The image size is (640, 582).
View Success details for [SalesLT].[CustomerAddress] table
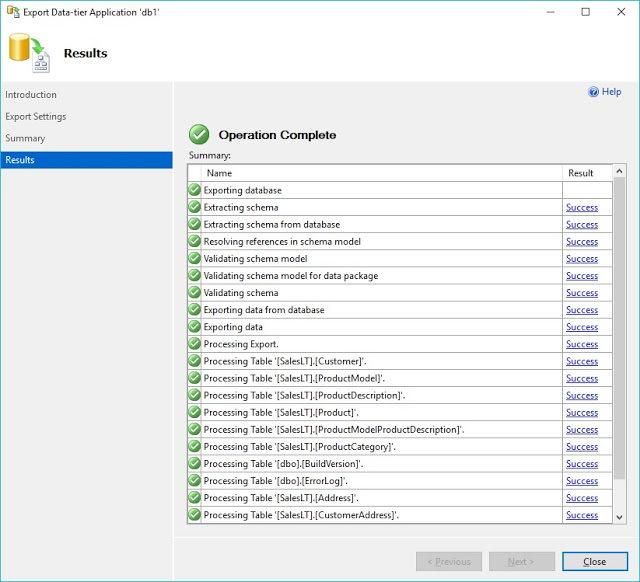582,515
